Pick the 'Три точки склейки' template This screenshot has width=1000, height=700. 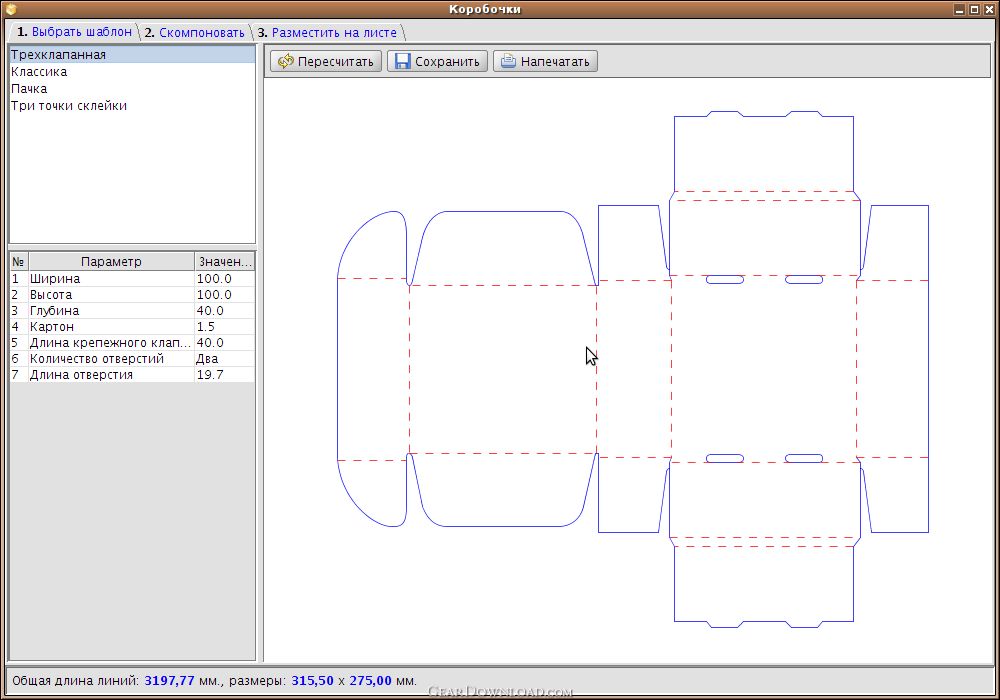coord(132,106)
